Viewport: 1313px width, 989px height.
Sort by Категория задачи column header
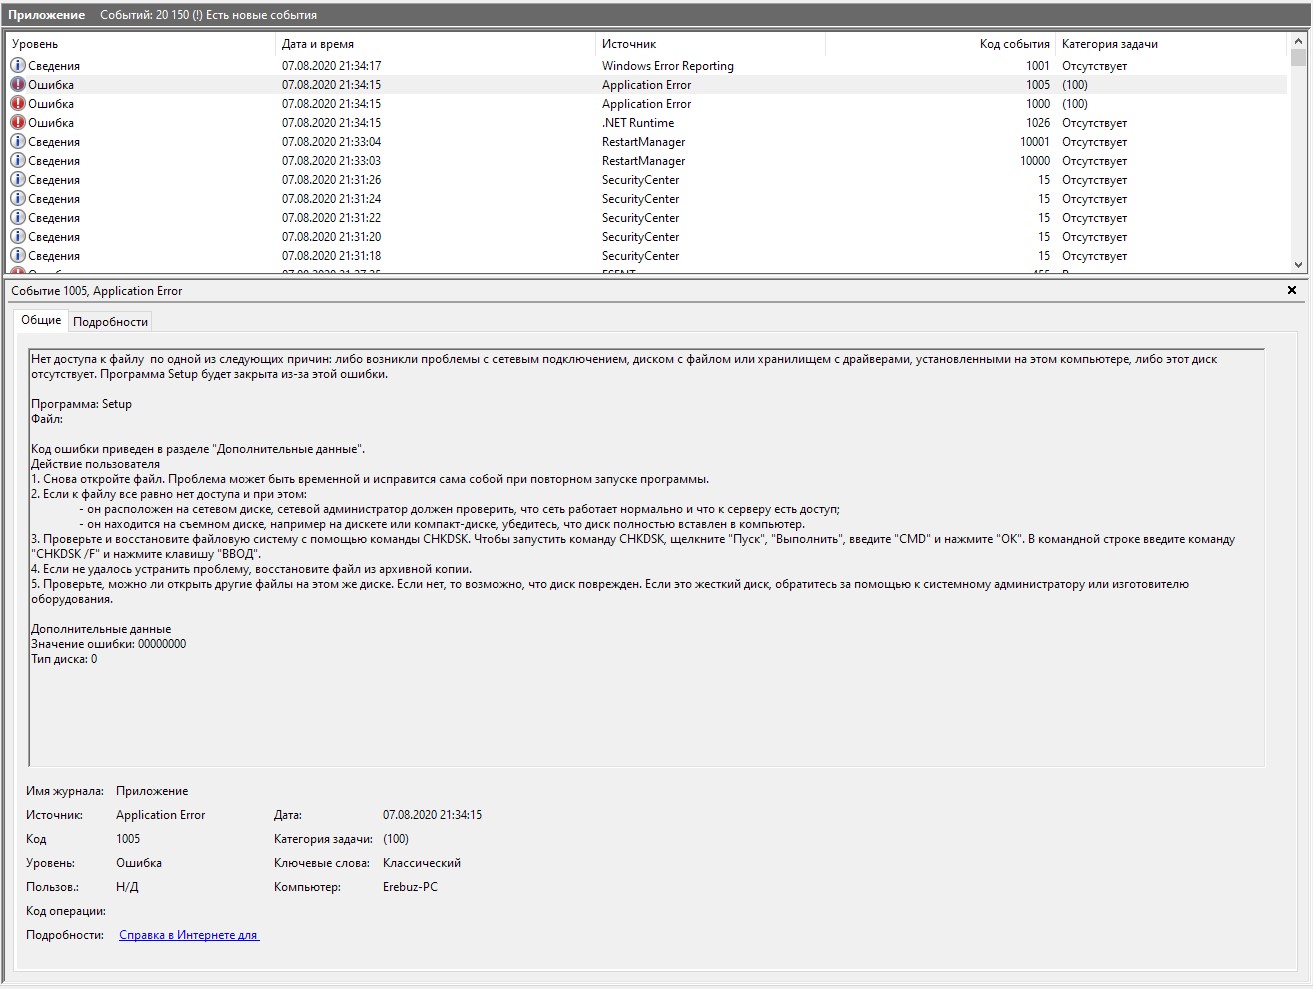[x=1170, y=44]
